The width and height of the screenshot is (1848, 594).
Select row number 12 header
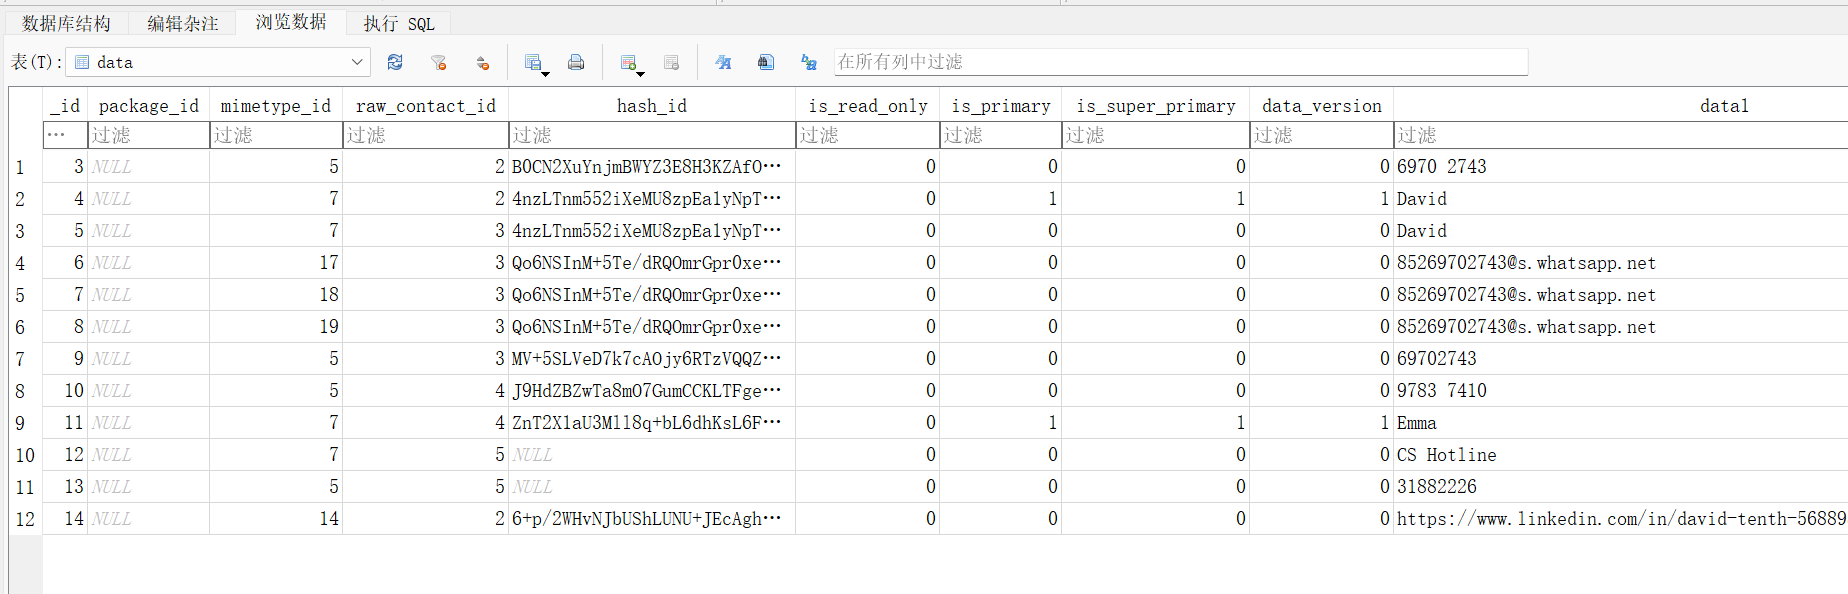point(25,519)
